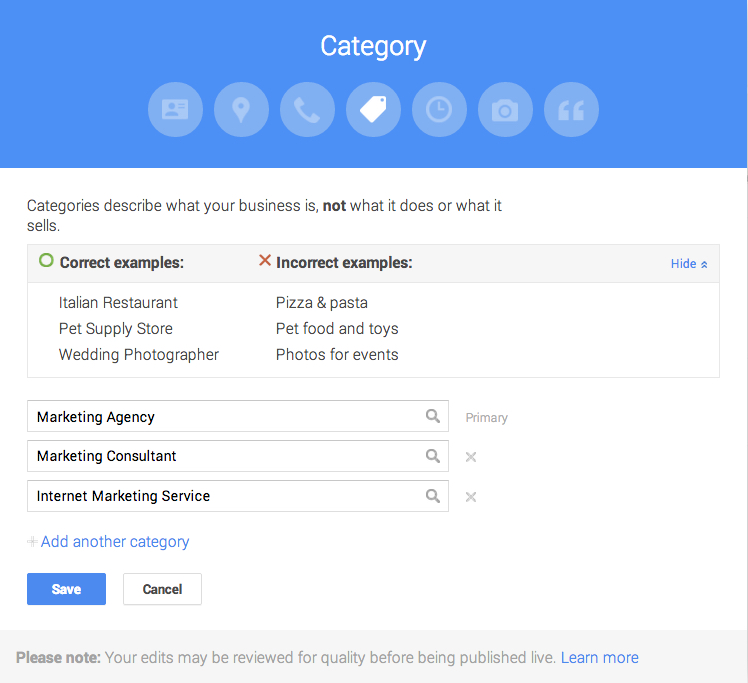Screen dimensions: 748x683
Task: Click search icon in Marketing Agency field
Action: tap(433, 416)
